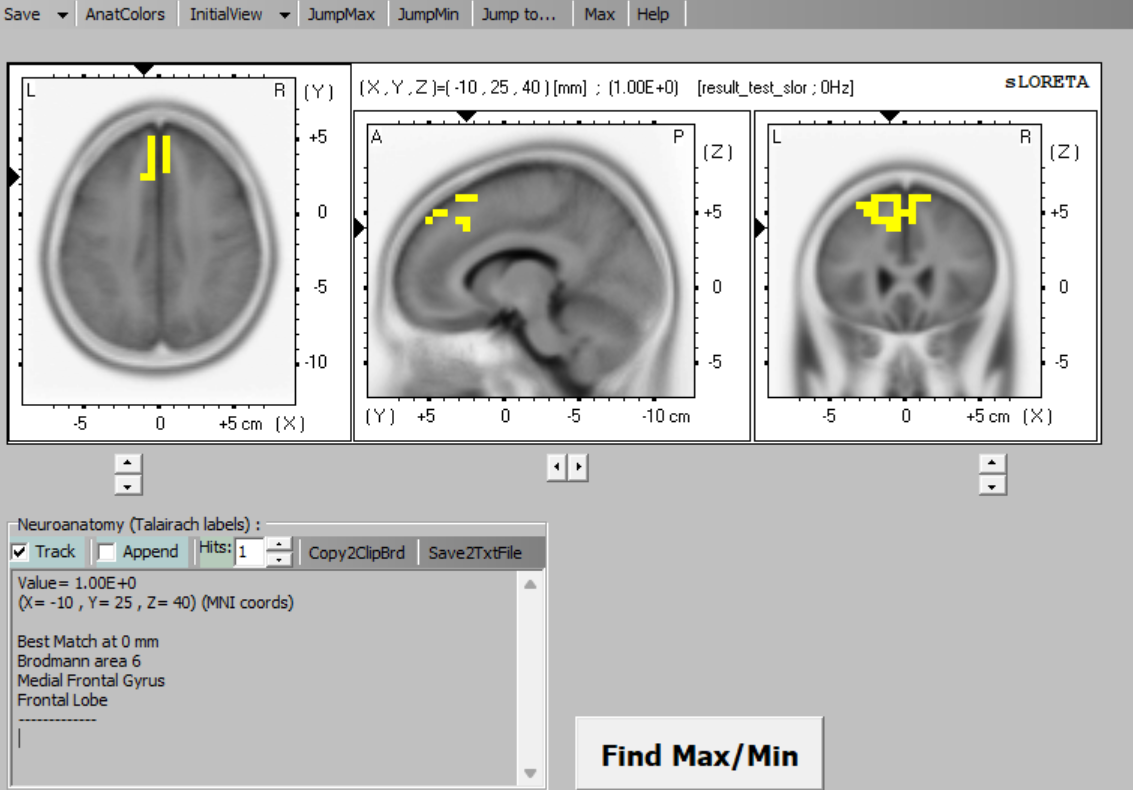Image resolution: width=1133 pixels, height=790 pixels.
Task: Open the Save dropdown arrow
Action: point(62,15)
